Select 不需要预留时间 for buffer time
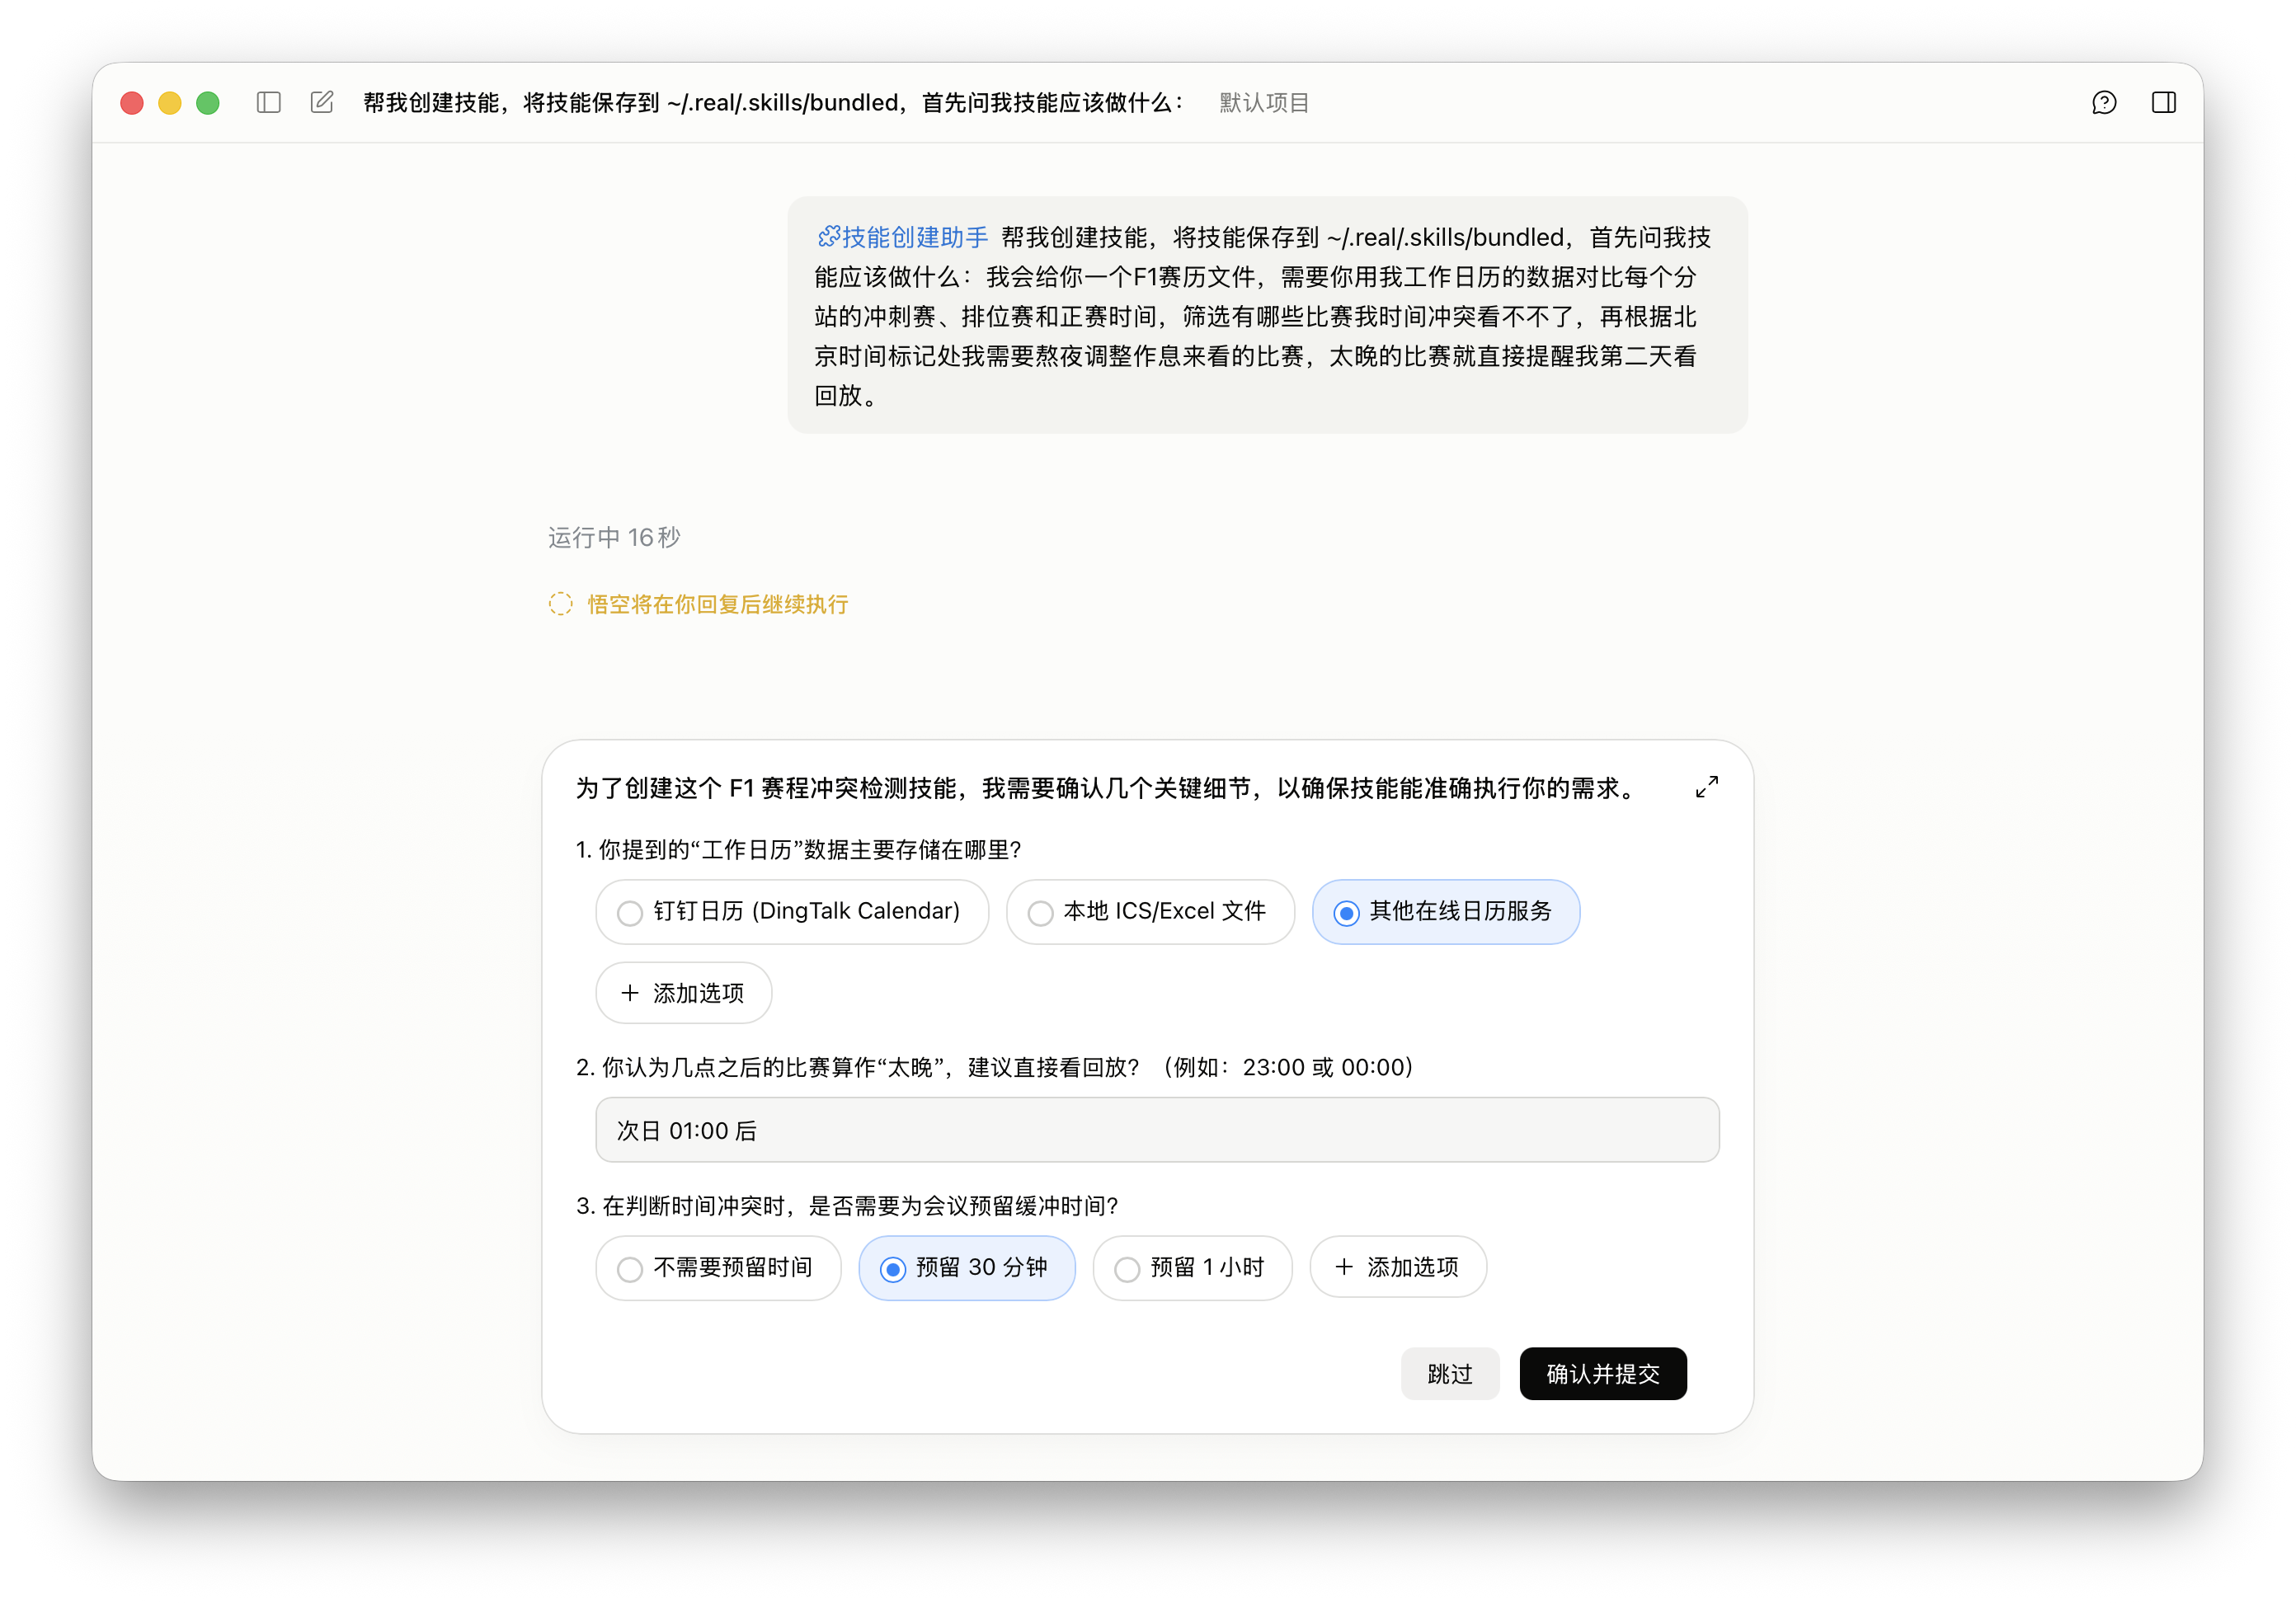This screenshot has height=1603, width=2296. [x=718, y=1267]
